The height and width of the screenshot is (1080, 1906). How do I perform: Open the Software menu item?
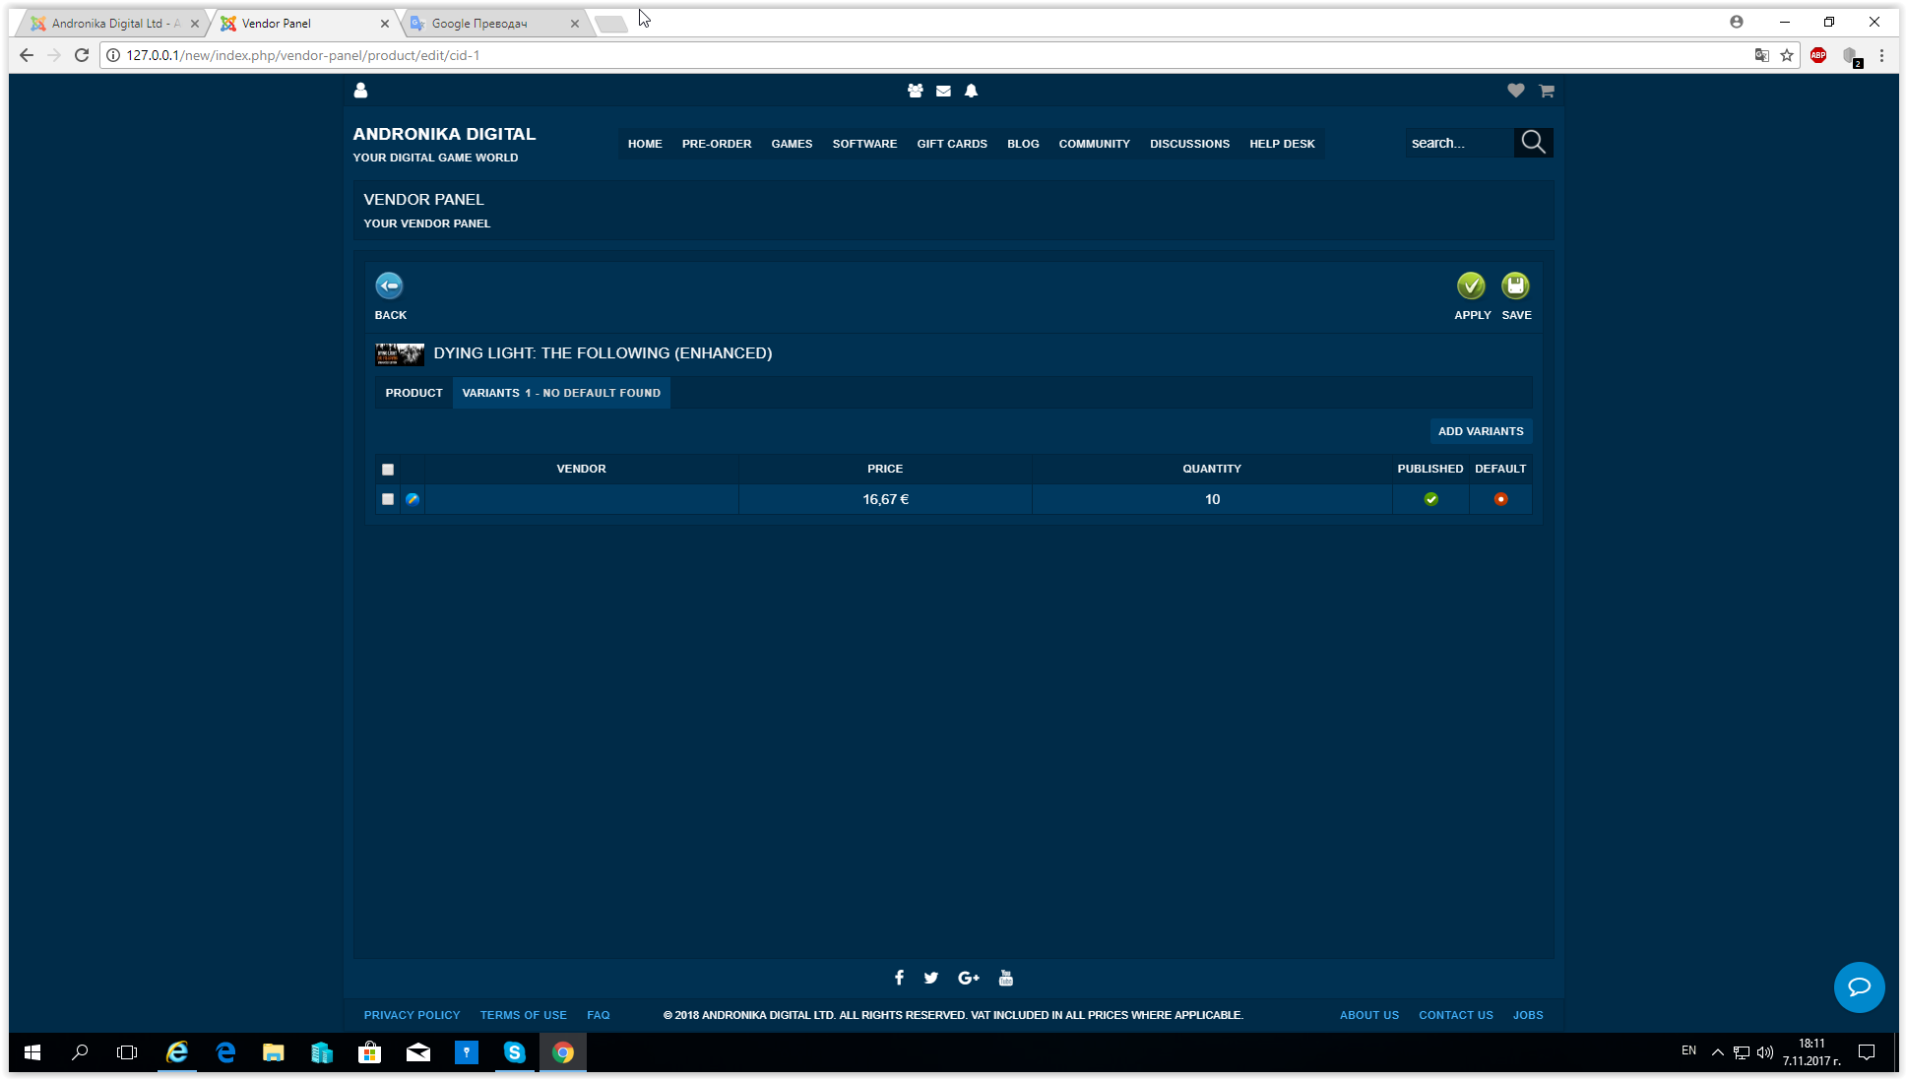864,144
